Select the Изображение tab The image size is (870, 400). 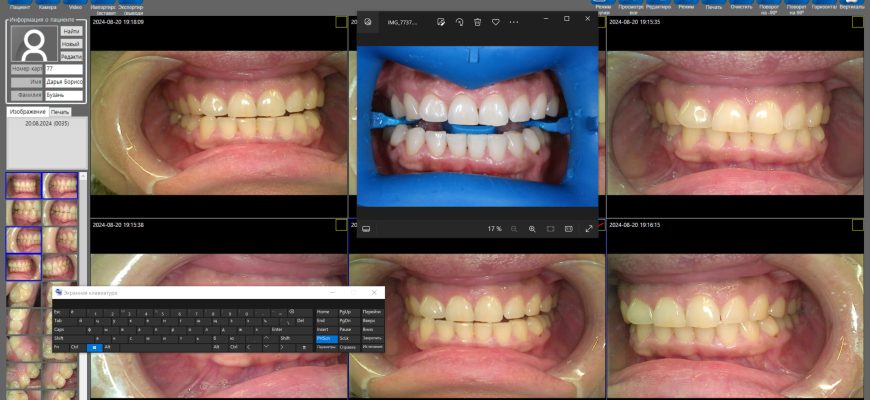click(x=27, y=112)
